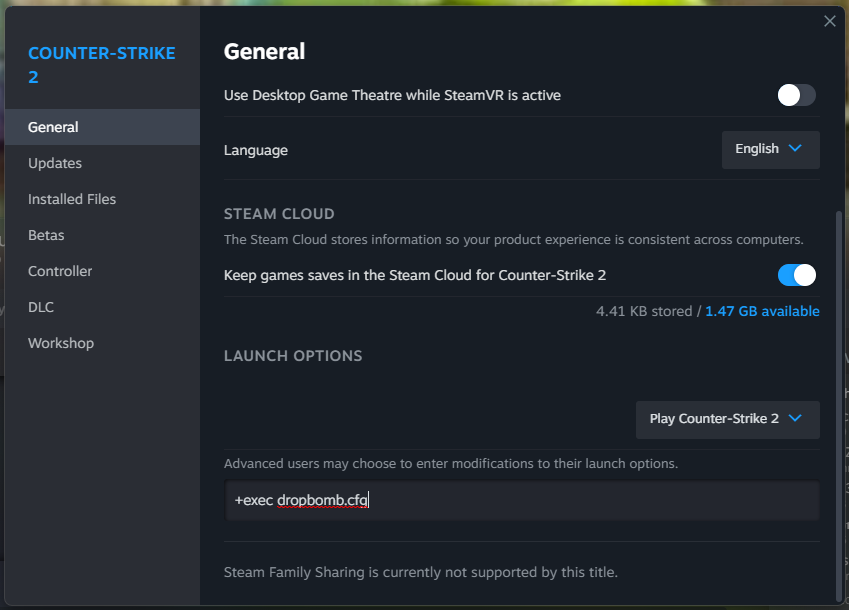
Task: Click the STEAM CLOUD section heading
Action: pos(279,214)
